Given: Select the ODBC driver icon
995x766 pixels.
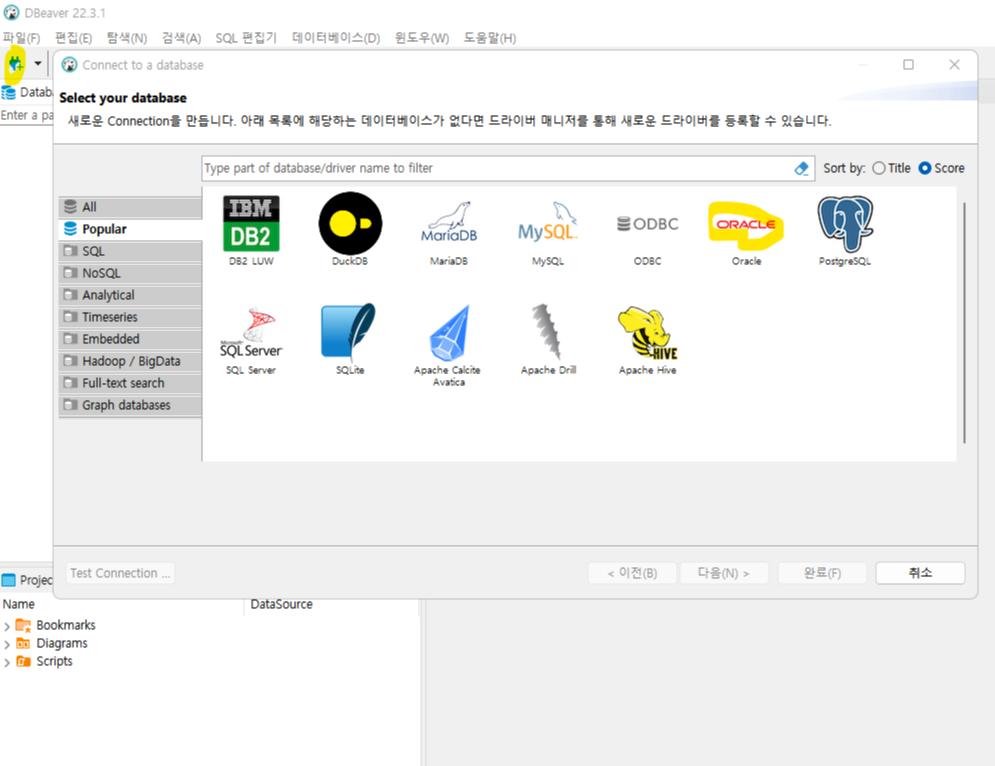Looking at the screenshot, I should (x=647, y=224).
